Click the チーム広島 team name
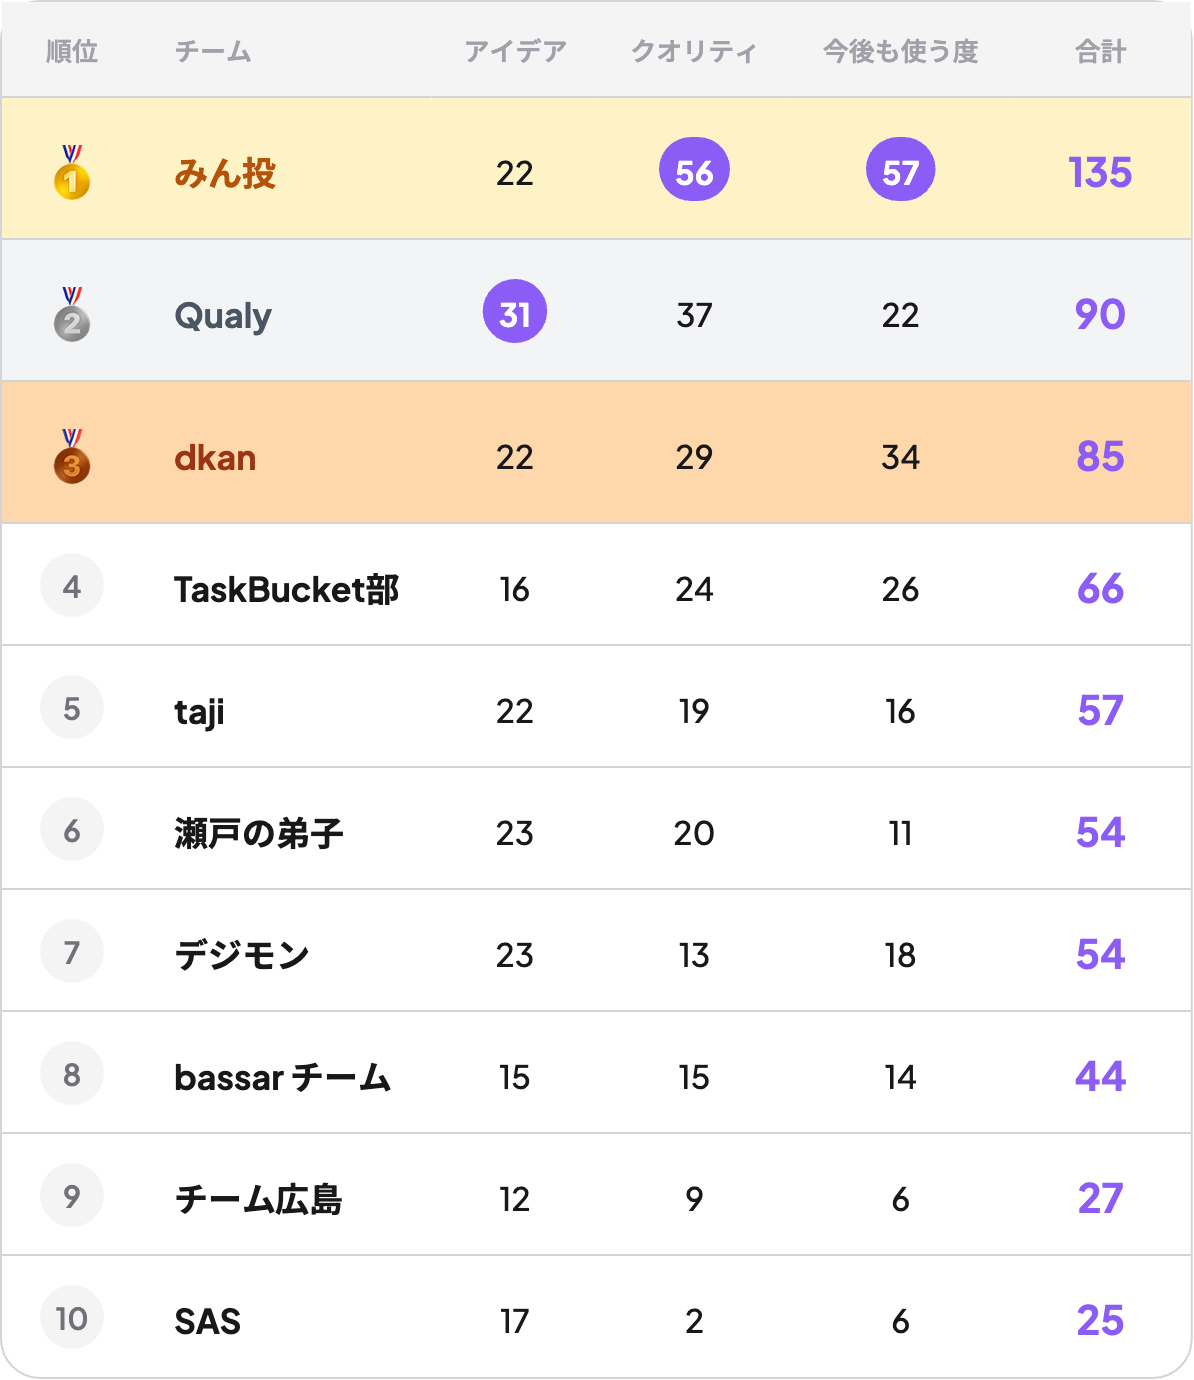This screenshot has width=1194, height=1380. tap(259, 1199)
